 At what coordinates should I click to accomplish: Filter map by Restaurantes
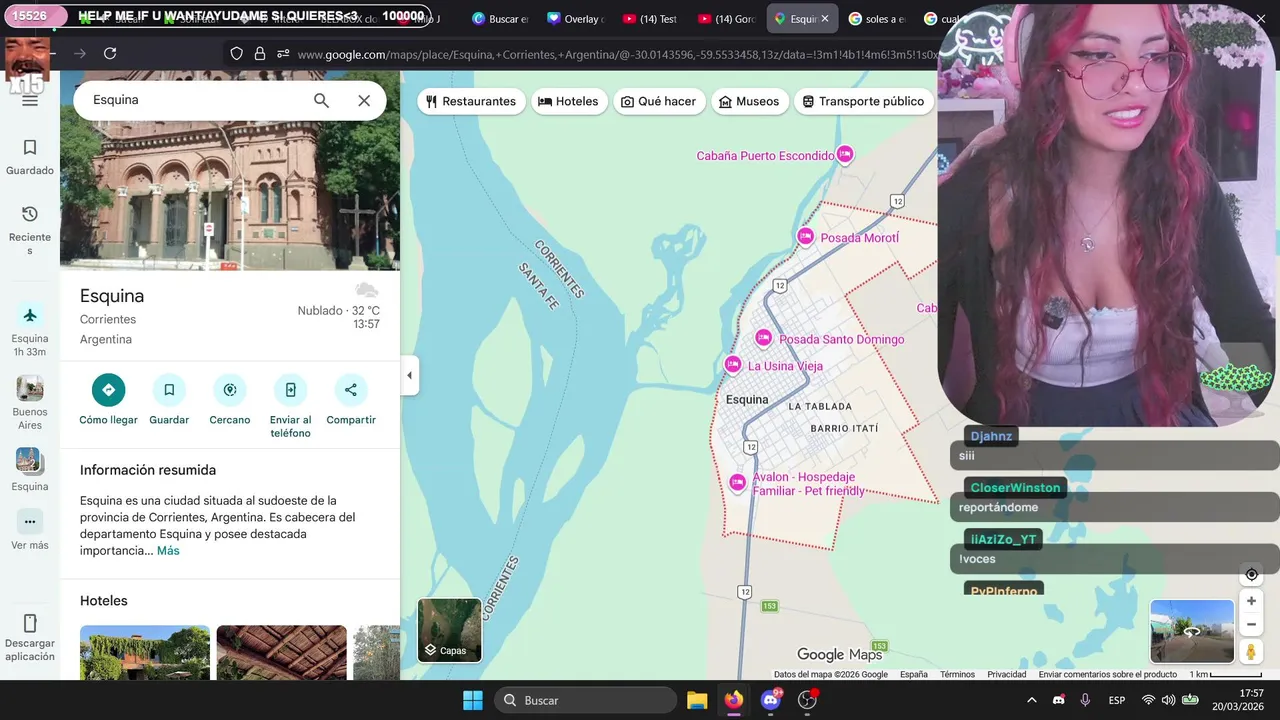471,101
